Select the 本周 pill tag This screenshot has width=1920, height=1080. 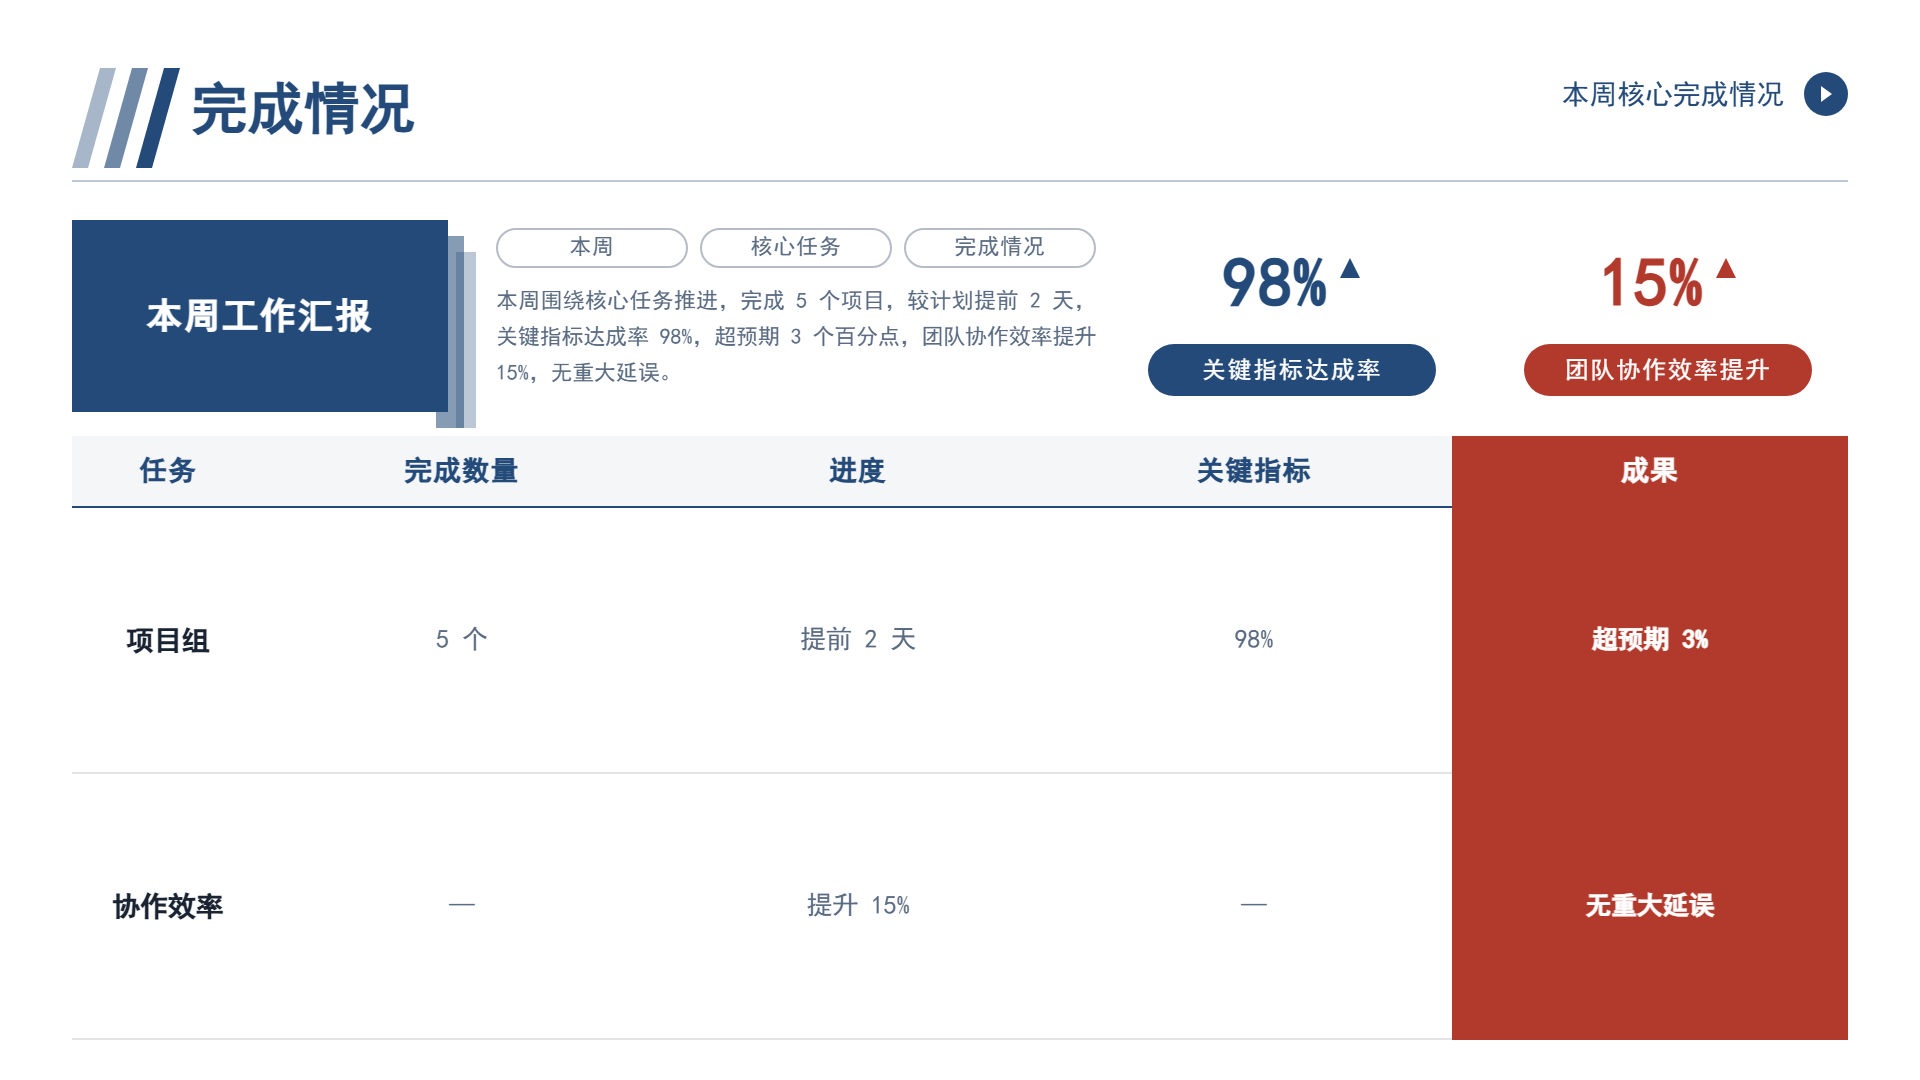coord(592,248)
